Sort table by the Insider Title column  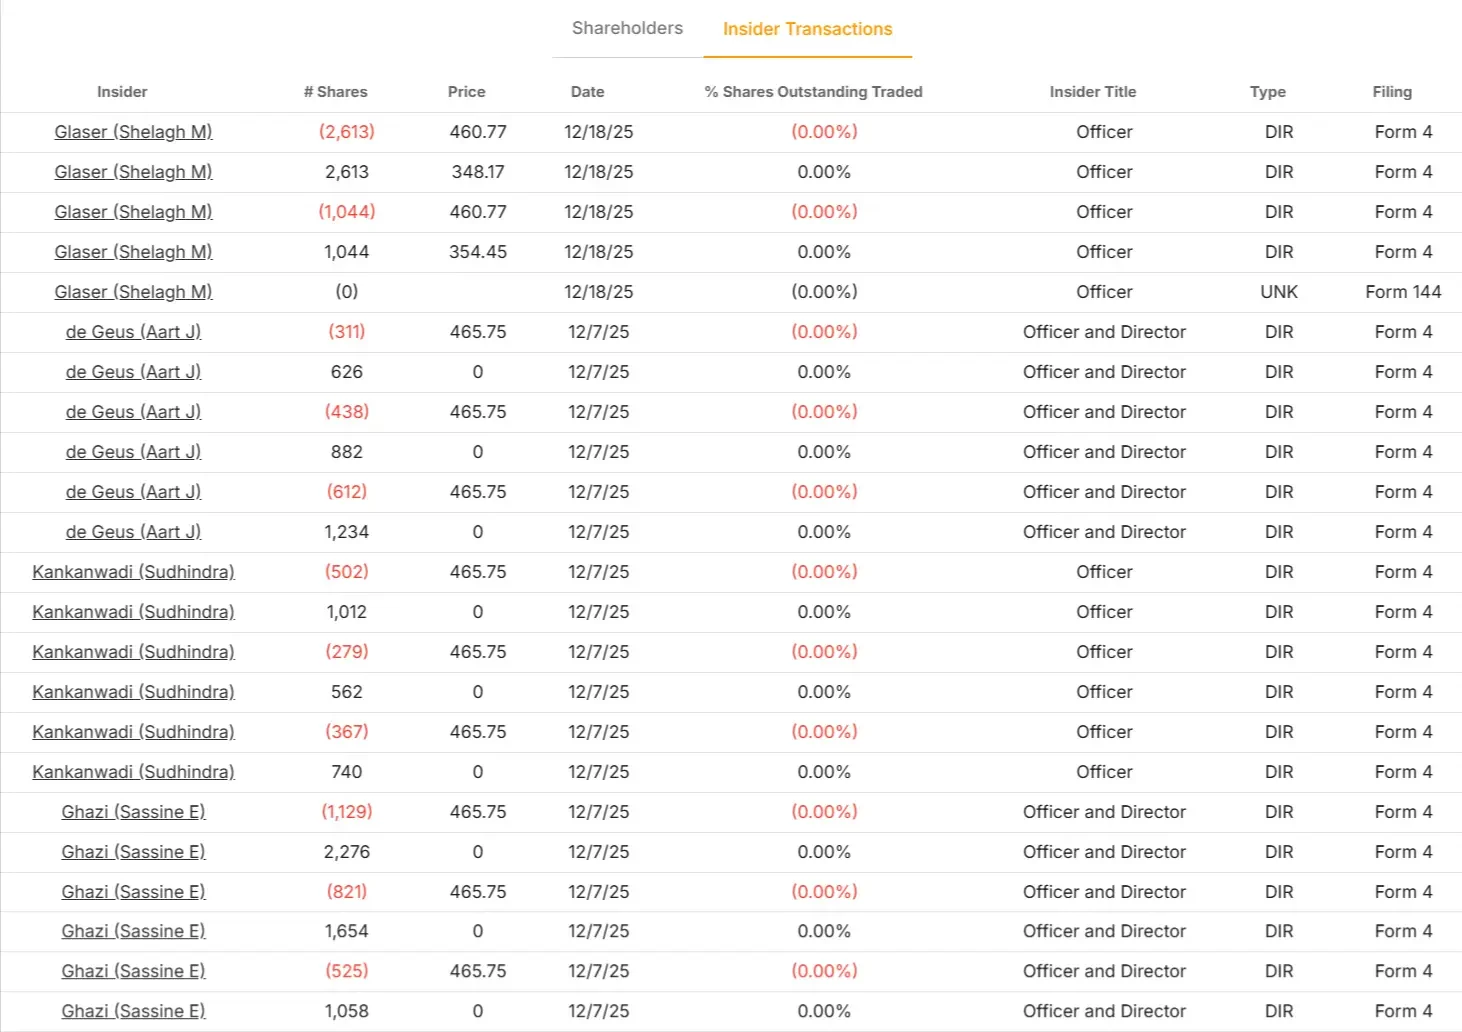pyautogui.click(x=1092, y=91)
